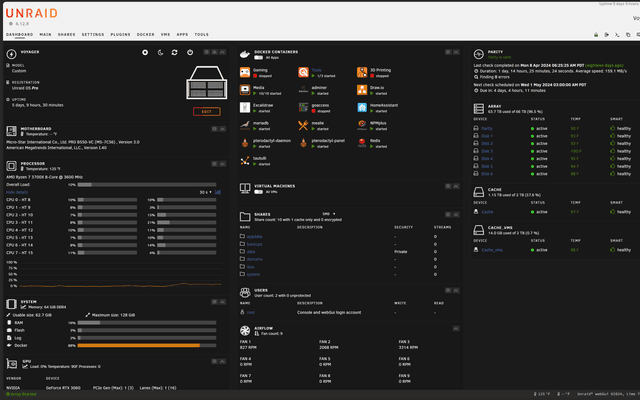Collapse the Airflow panel
Screen dimensions: 640x400
point(456,329)
